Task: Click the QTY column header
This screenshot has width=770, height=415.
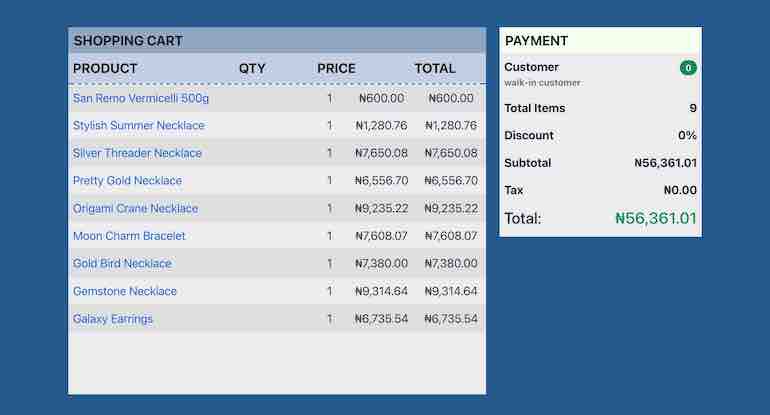Action: coord(252,69)
